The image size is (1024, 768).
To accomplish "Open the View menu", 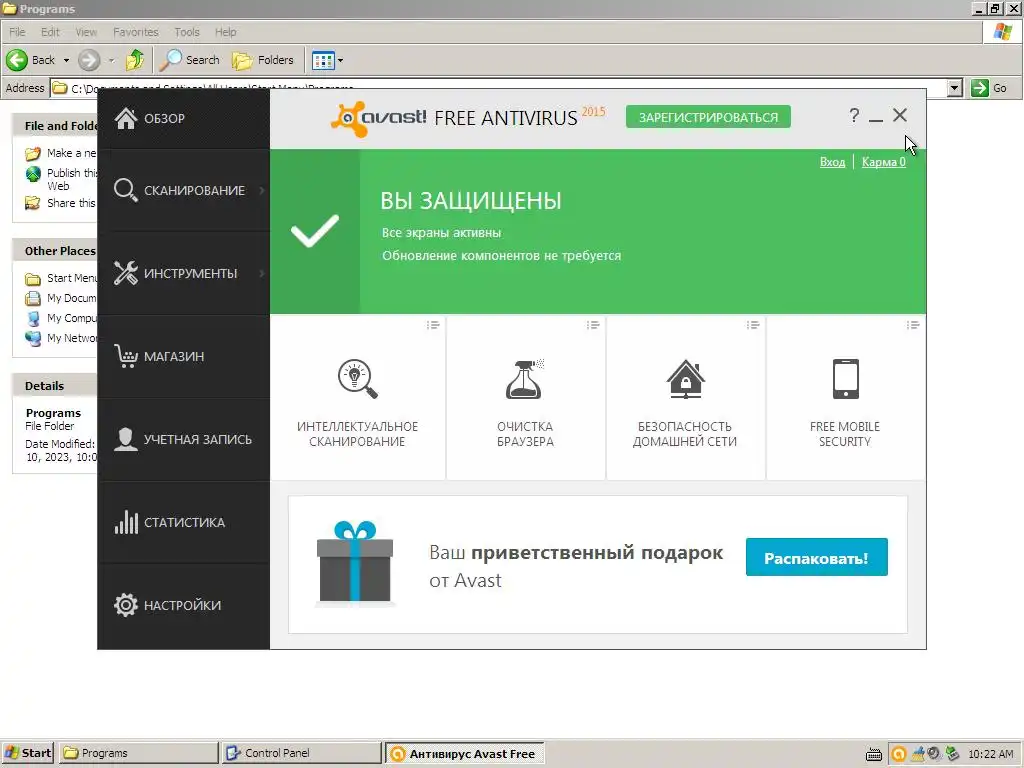I will click(x=86, y=32).
